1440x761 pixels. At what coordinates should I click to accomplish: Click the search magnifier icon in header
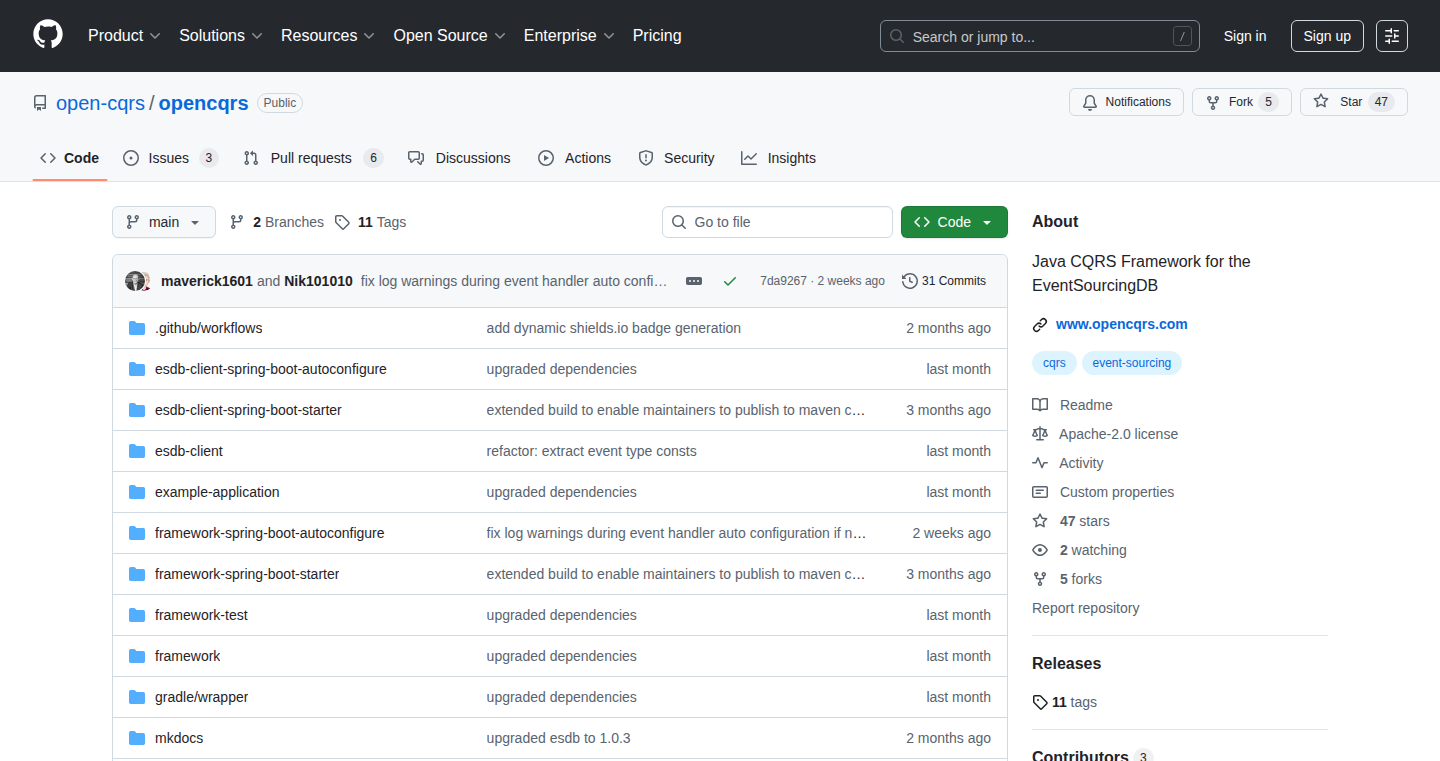897,36
